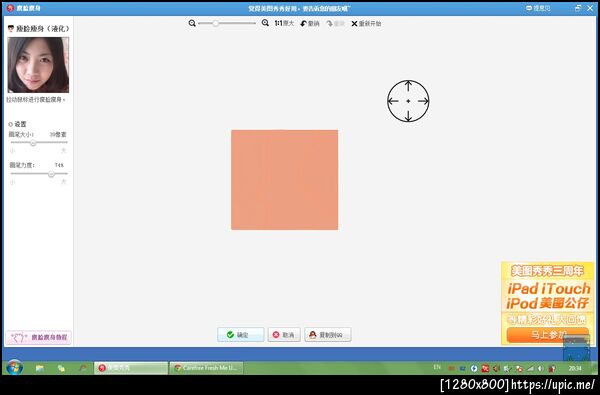
Task: Open the face-slimming tutorial link
Action: [38, 337]
